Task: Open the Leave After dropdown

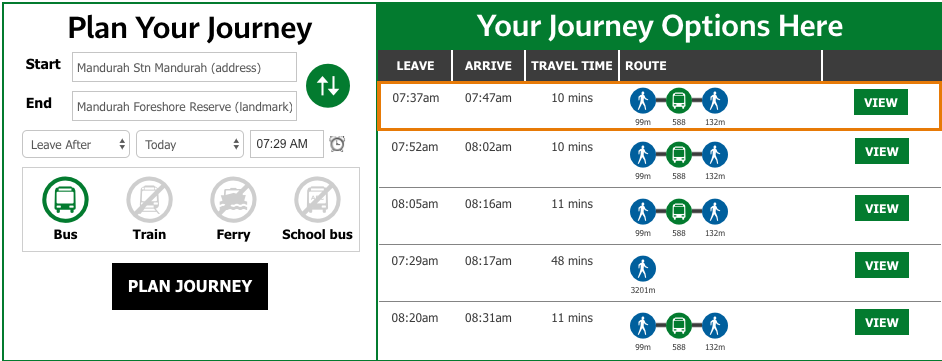Action: 76,144
